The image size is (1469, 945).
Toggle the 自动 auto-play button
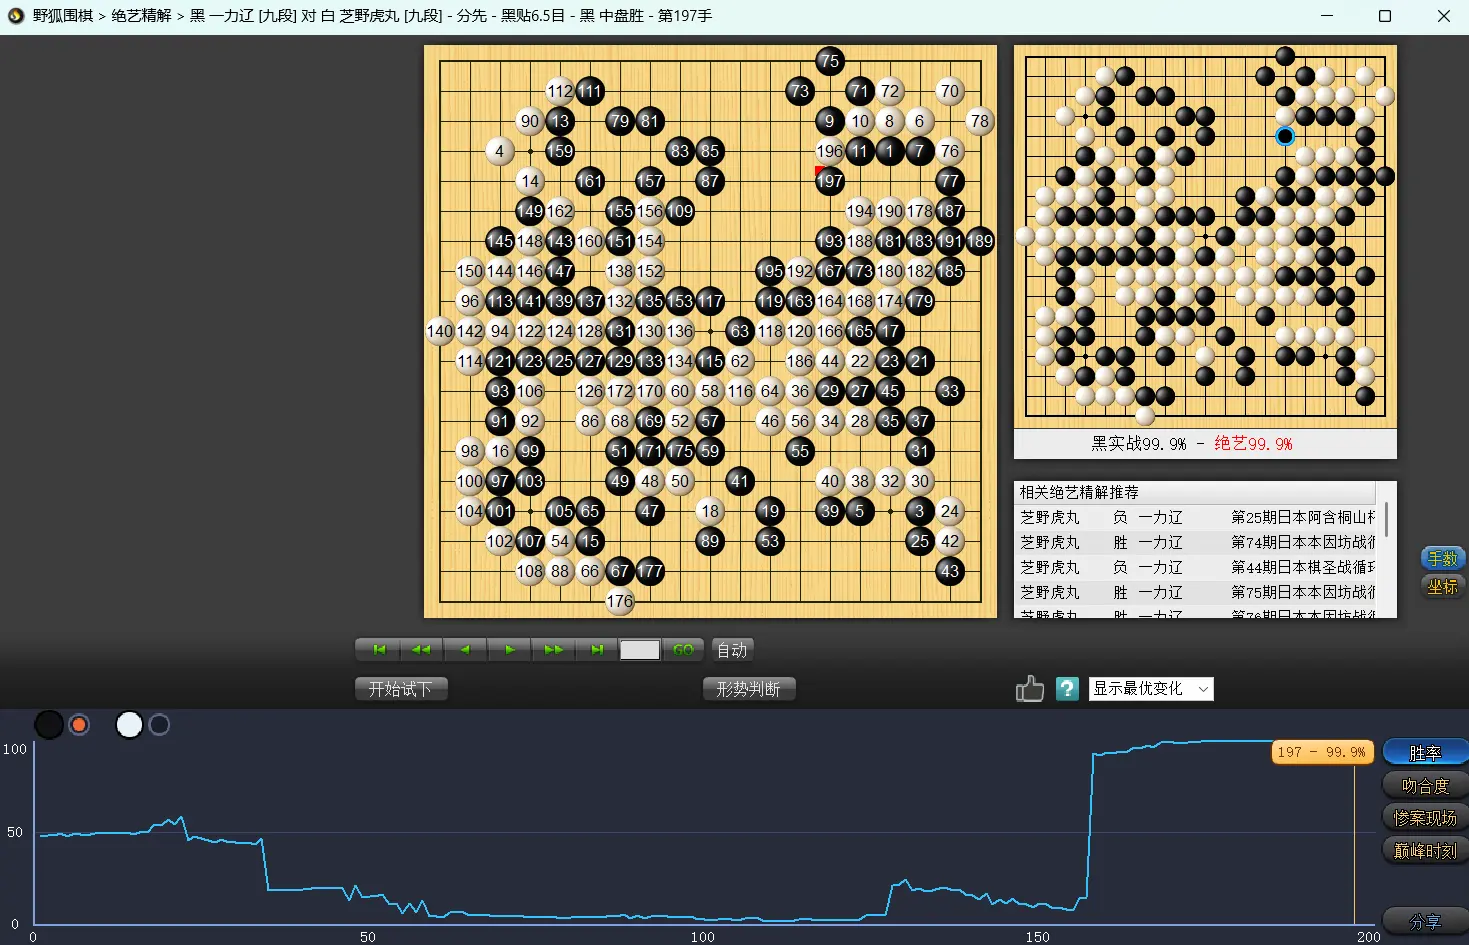click(732, 650)
